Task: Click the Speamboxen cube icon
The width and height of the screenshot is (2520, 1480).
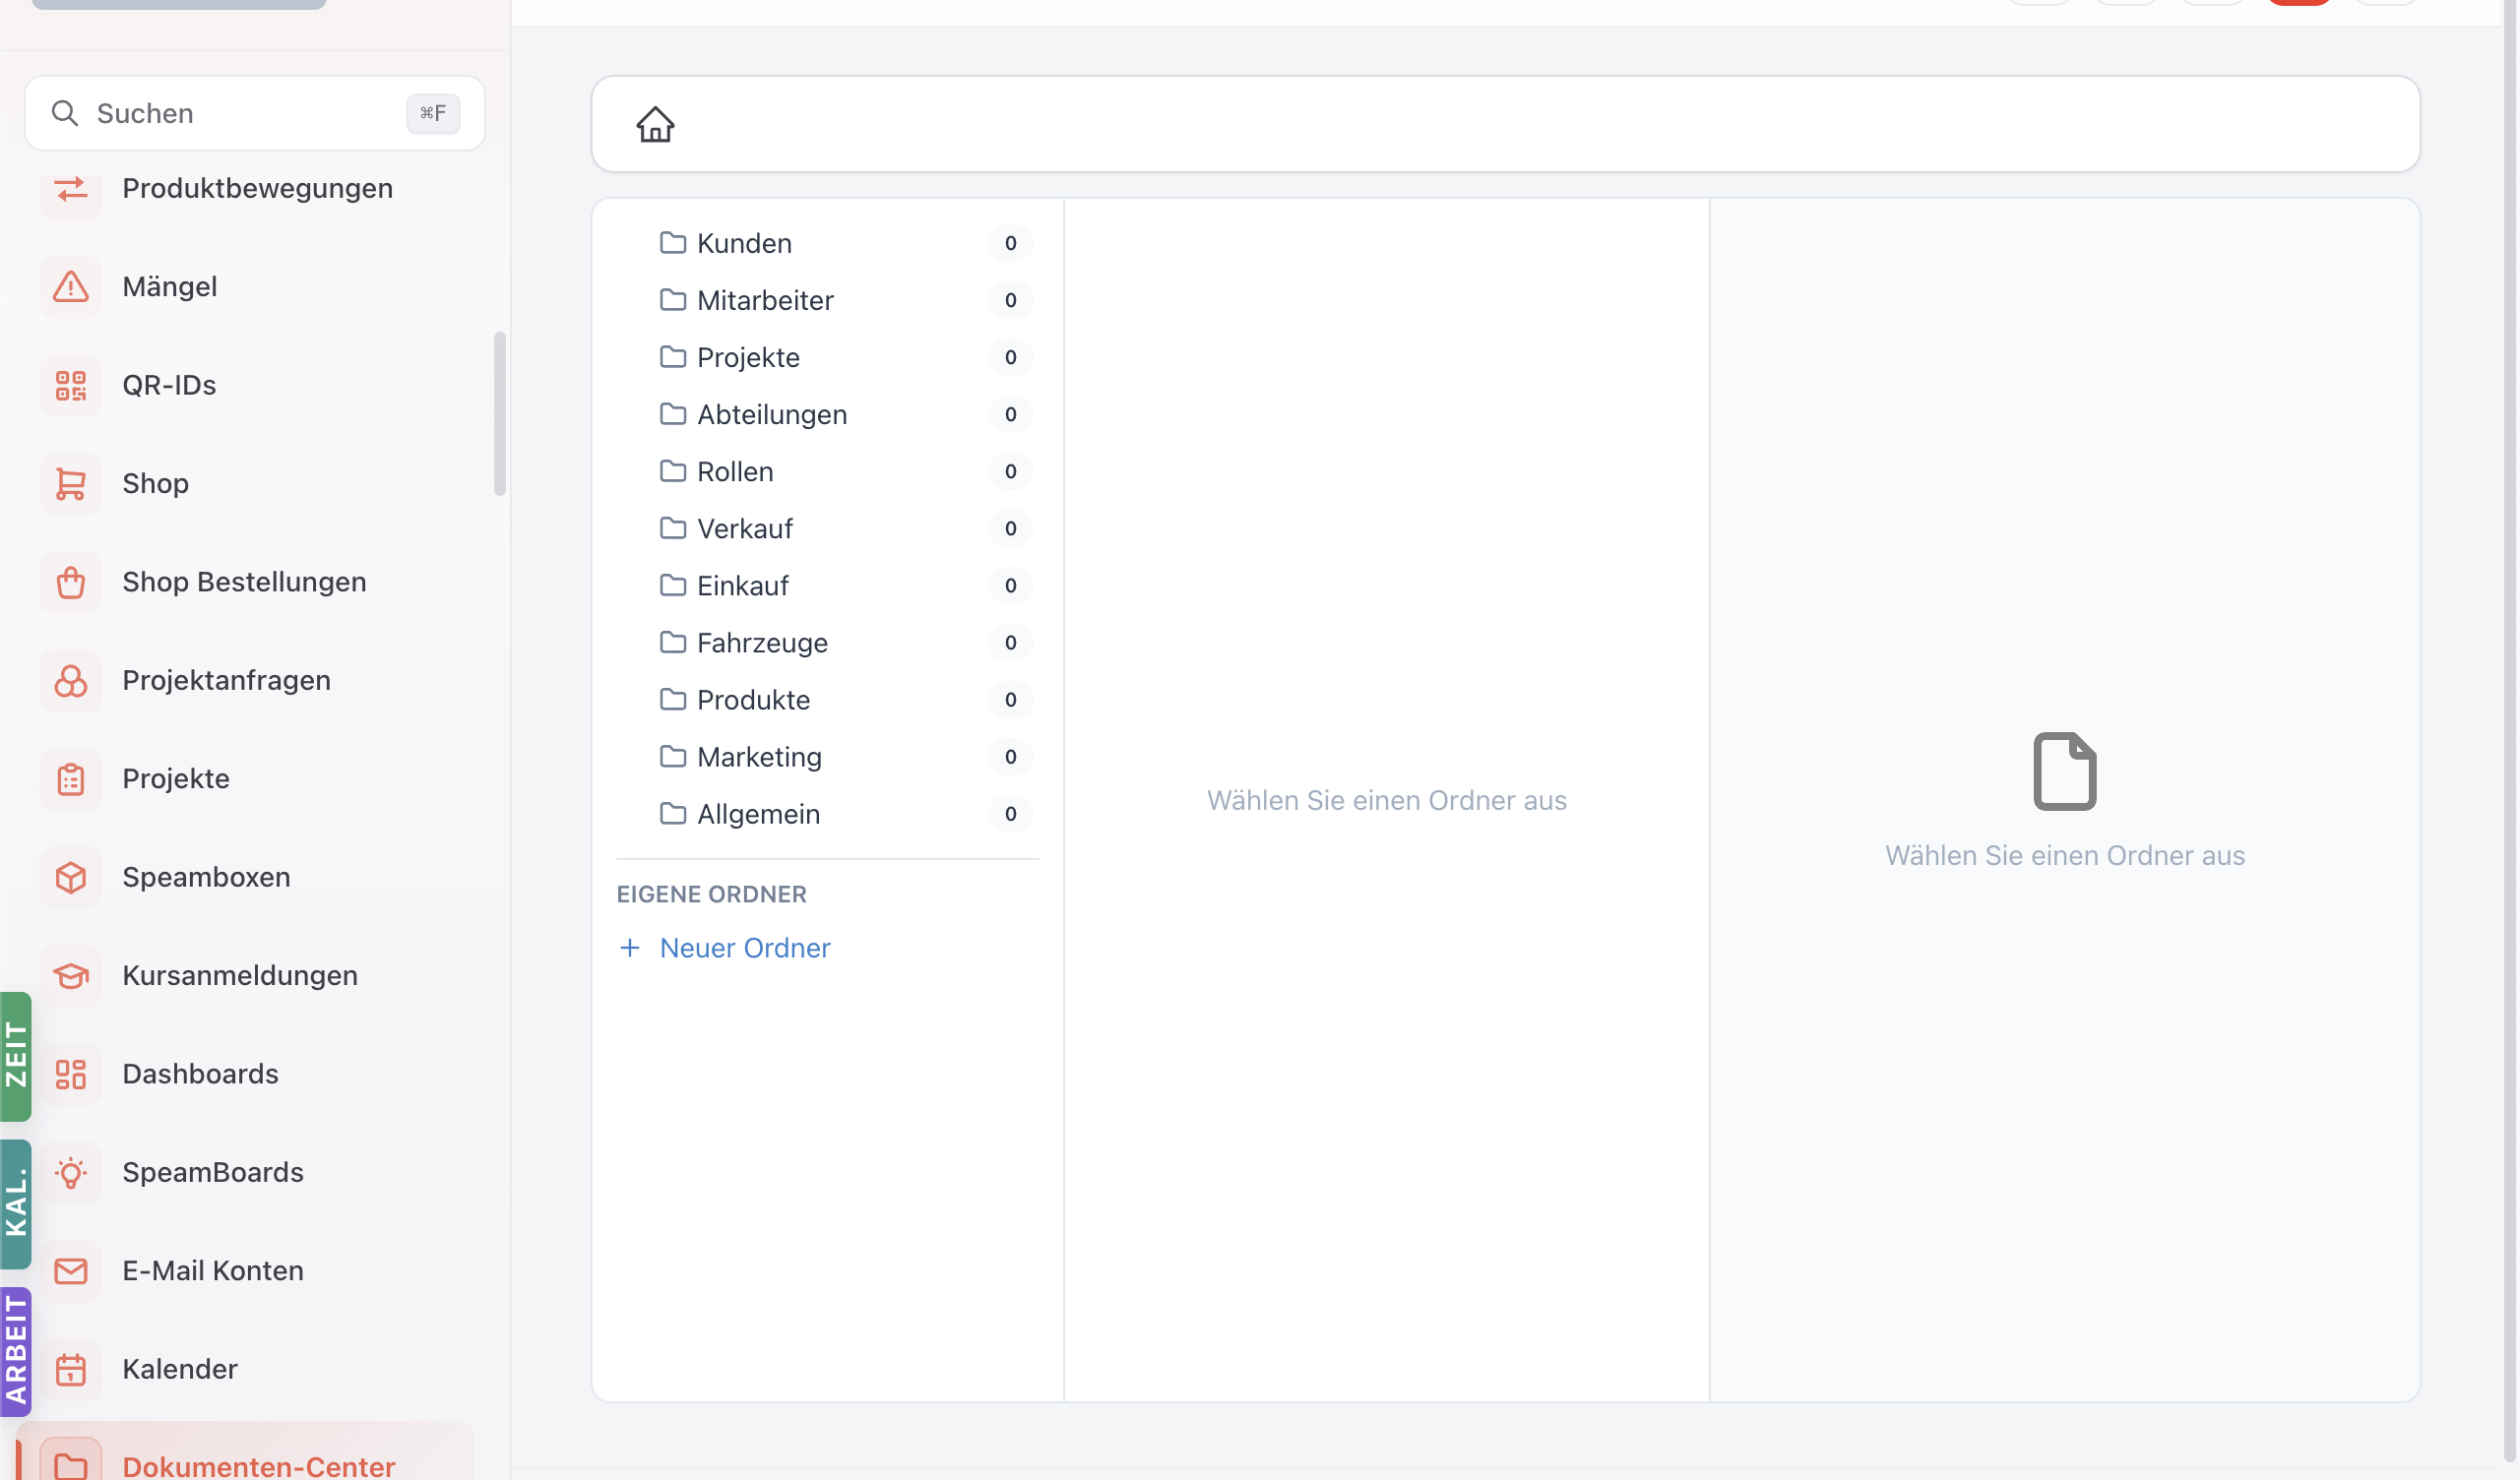Action: pos(71,877)
